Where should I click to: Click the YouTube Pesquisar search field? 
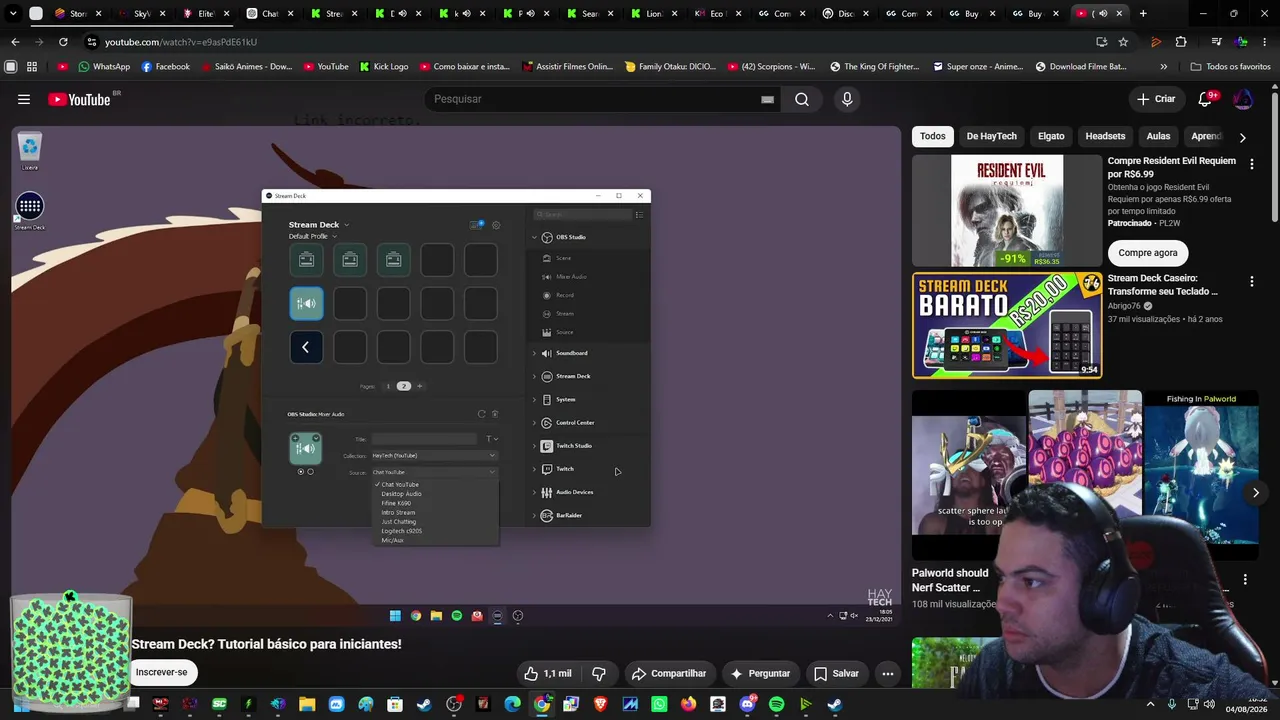pyautogui.click(x=590, y=99)
